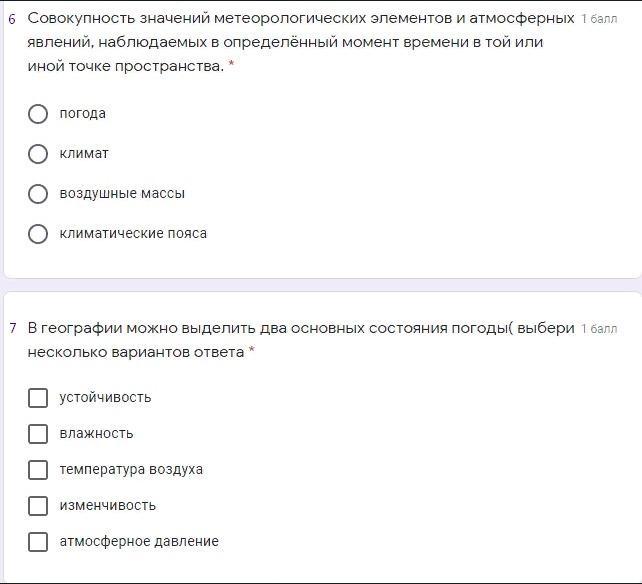Mark the "климатические пояса" radio circle
Screen dimensions: 642x584
tap(38, 234)
